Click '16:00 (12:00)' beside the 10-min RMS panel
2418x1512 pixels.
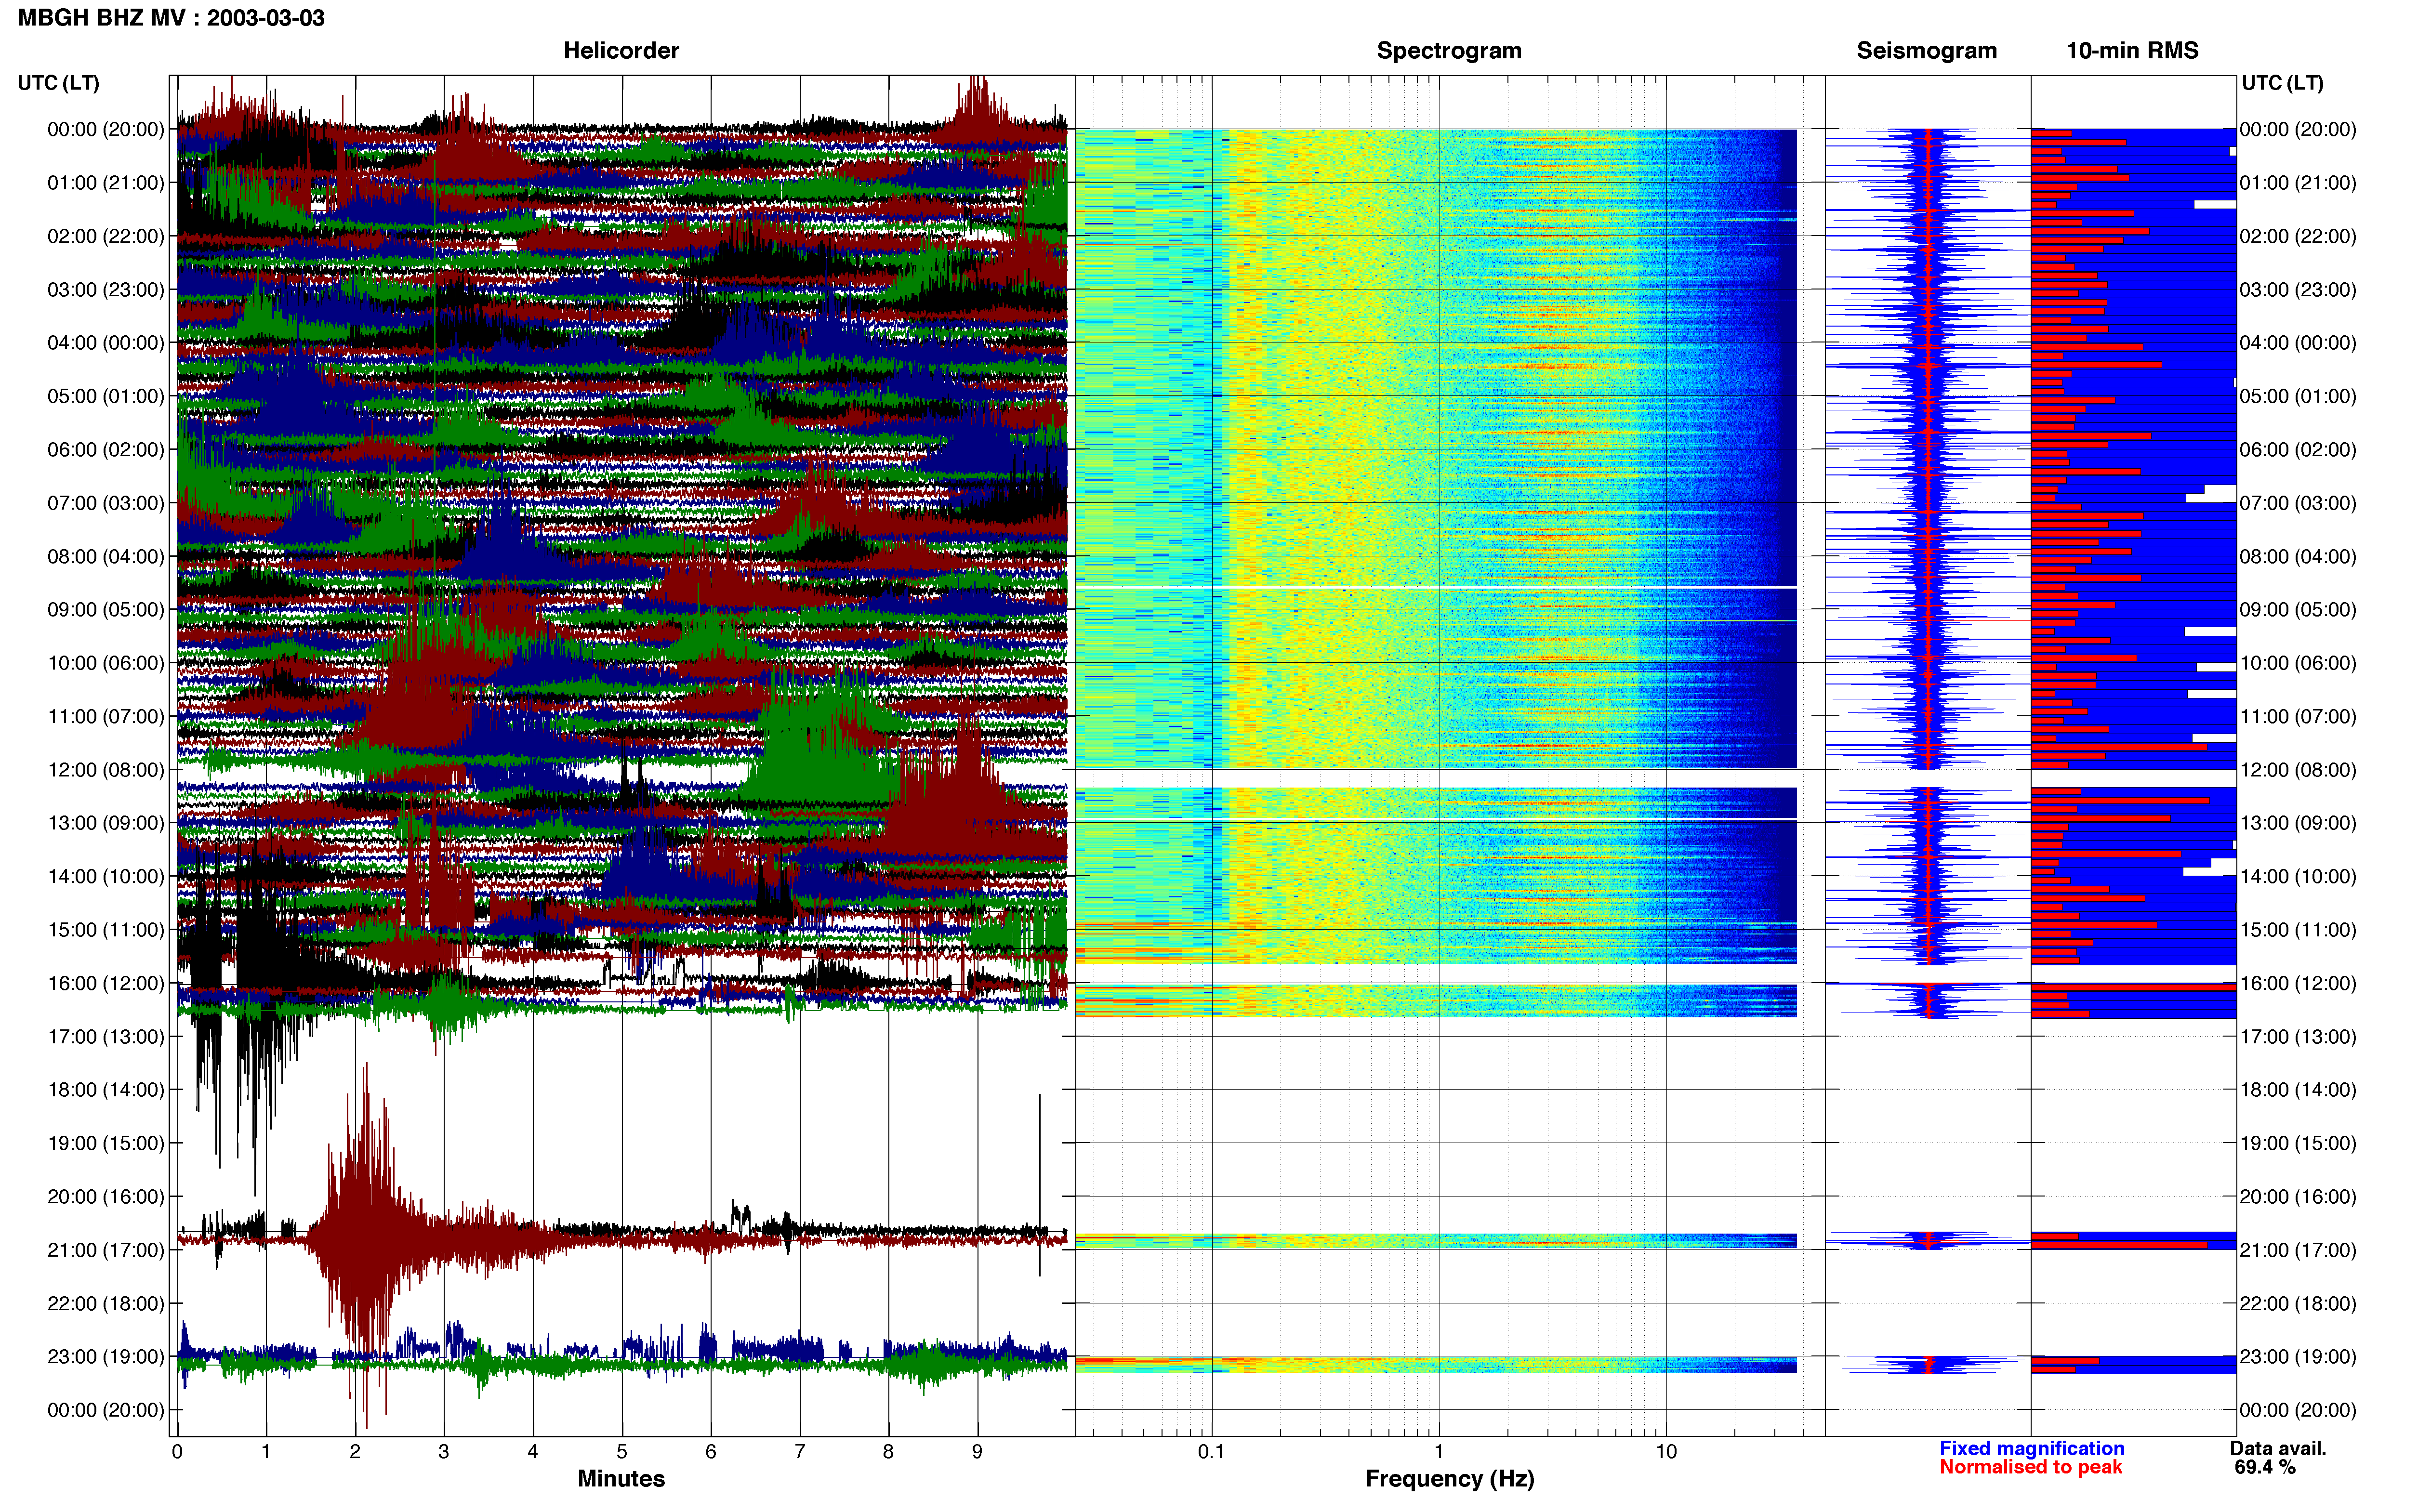(2298, 983)
